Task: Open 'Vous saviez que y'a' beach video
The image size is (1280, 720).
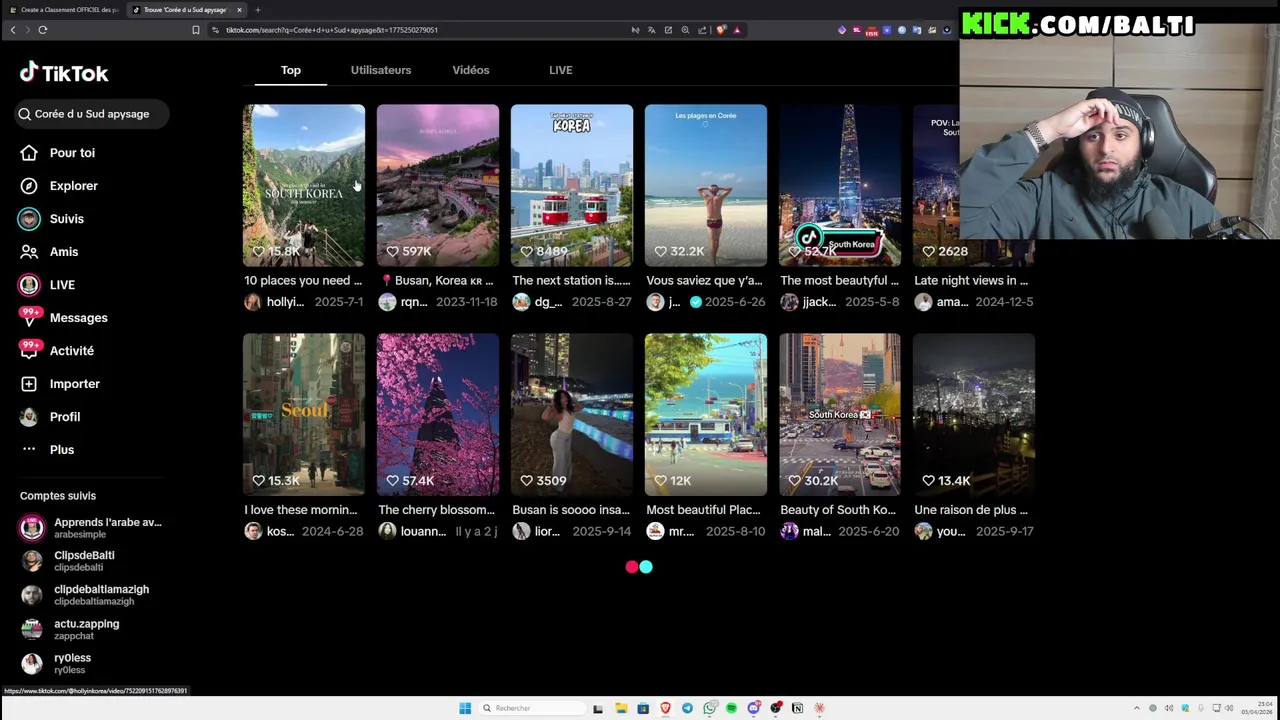Action: coord(706,185)
